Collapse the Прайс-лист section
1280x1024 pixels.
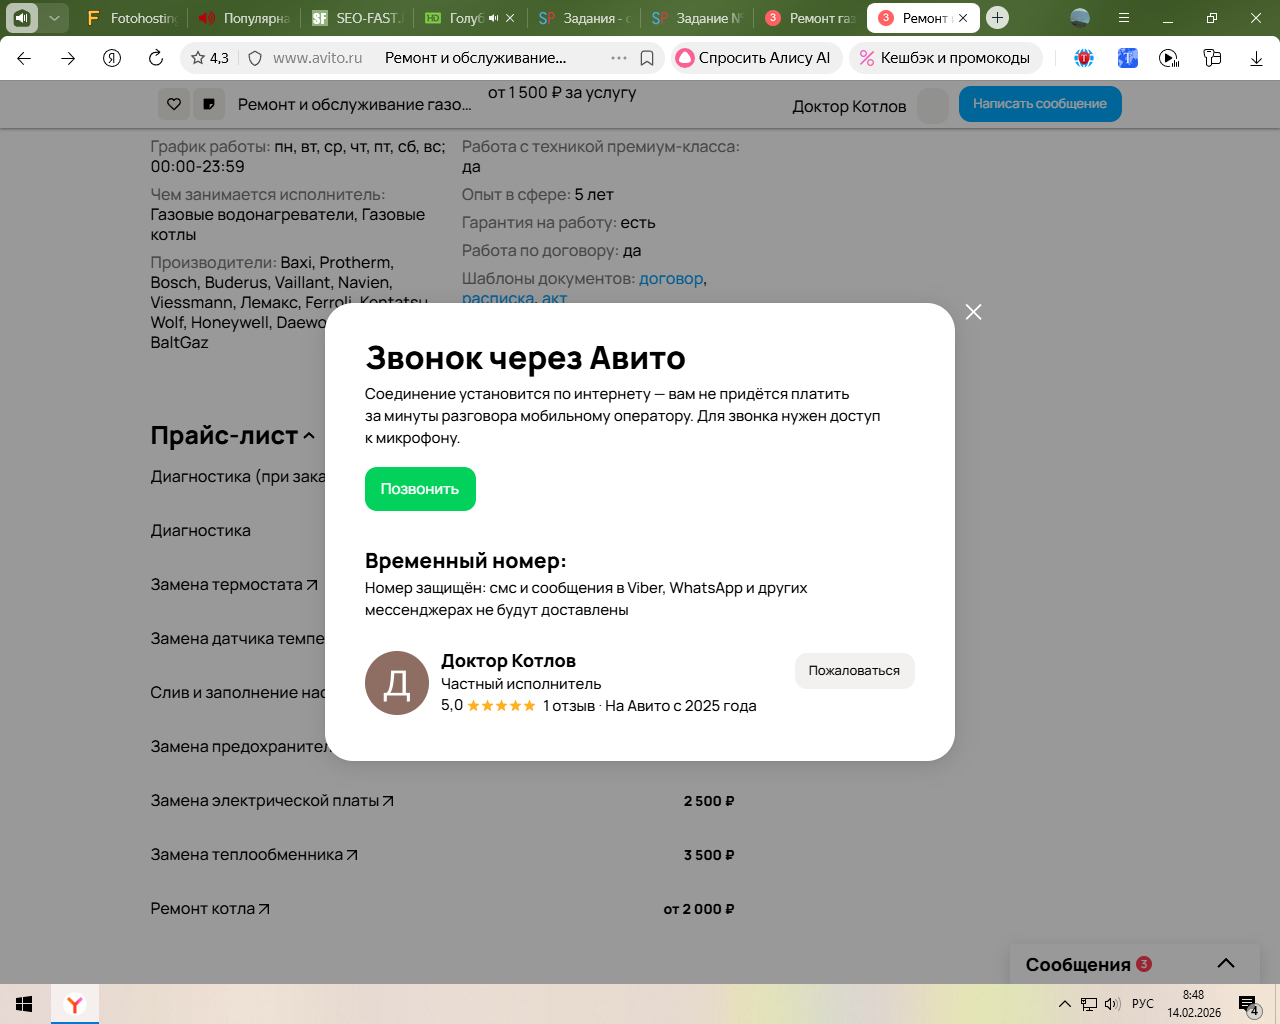309,436
